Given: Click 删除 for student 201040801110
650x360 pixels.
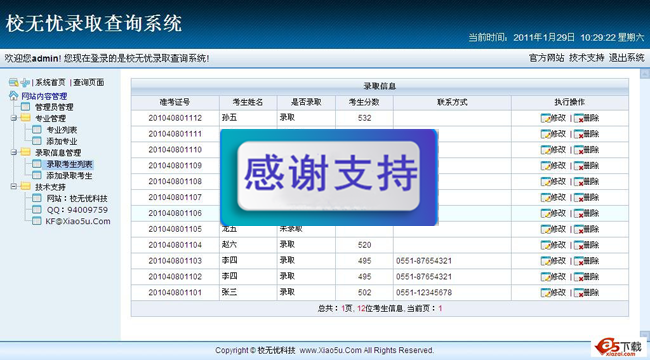Looking at the screenshot, I should click(587, 150).
